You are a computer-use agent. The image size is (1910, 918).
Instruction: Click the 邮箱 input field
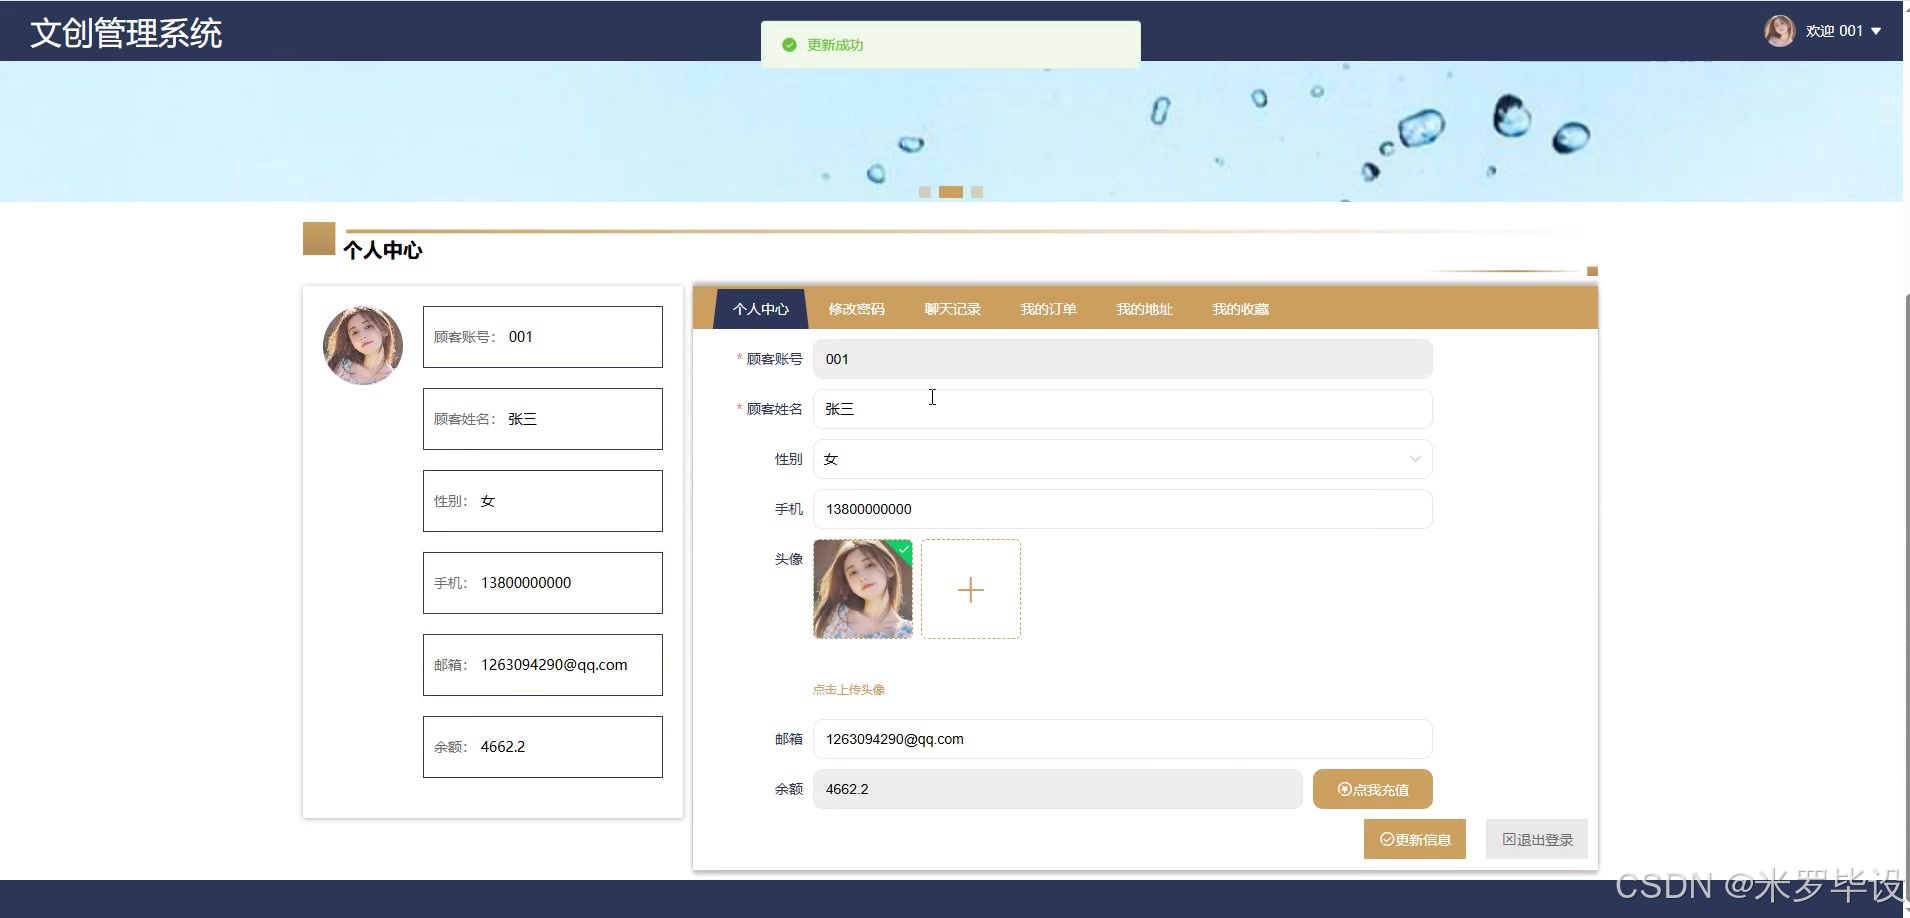1122,739
